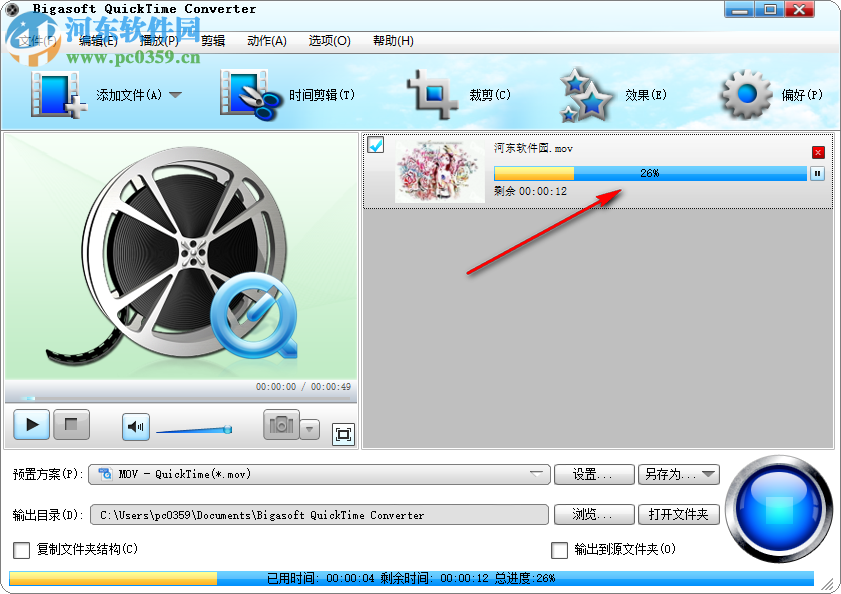Viewport: 841px width, 594px height.
Task: Open the 另存为 save-as dropdown
Action: tap(710, 475)
